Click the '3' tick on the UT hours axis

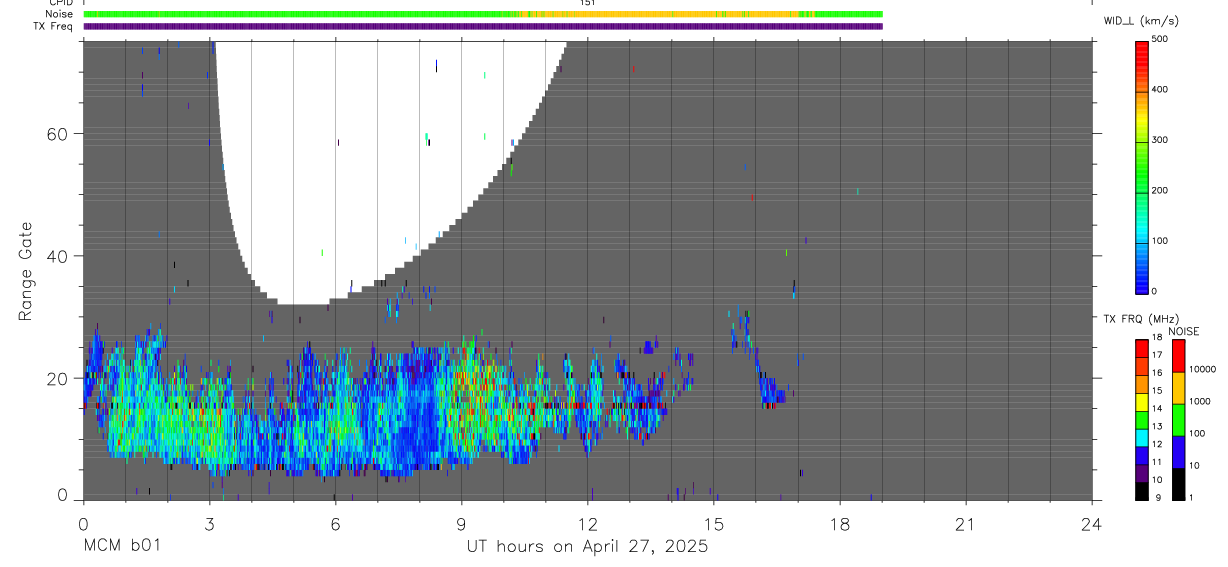click(209, 524)
